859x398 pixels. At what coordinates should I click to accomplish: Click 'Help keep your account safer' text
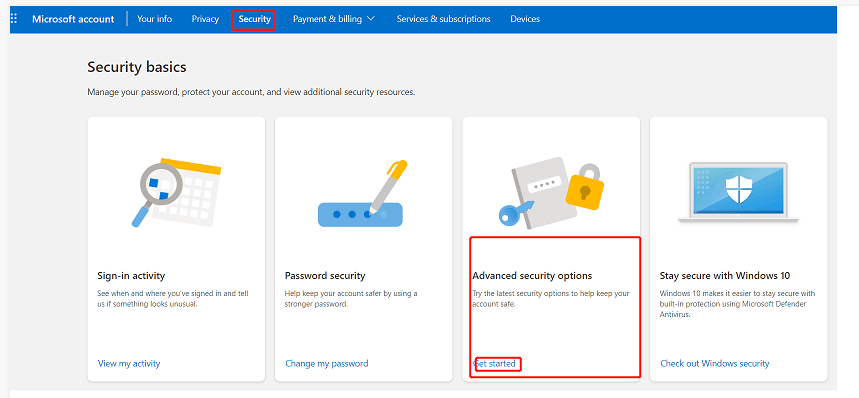click(351, 298)
